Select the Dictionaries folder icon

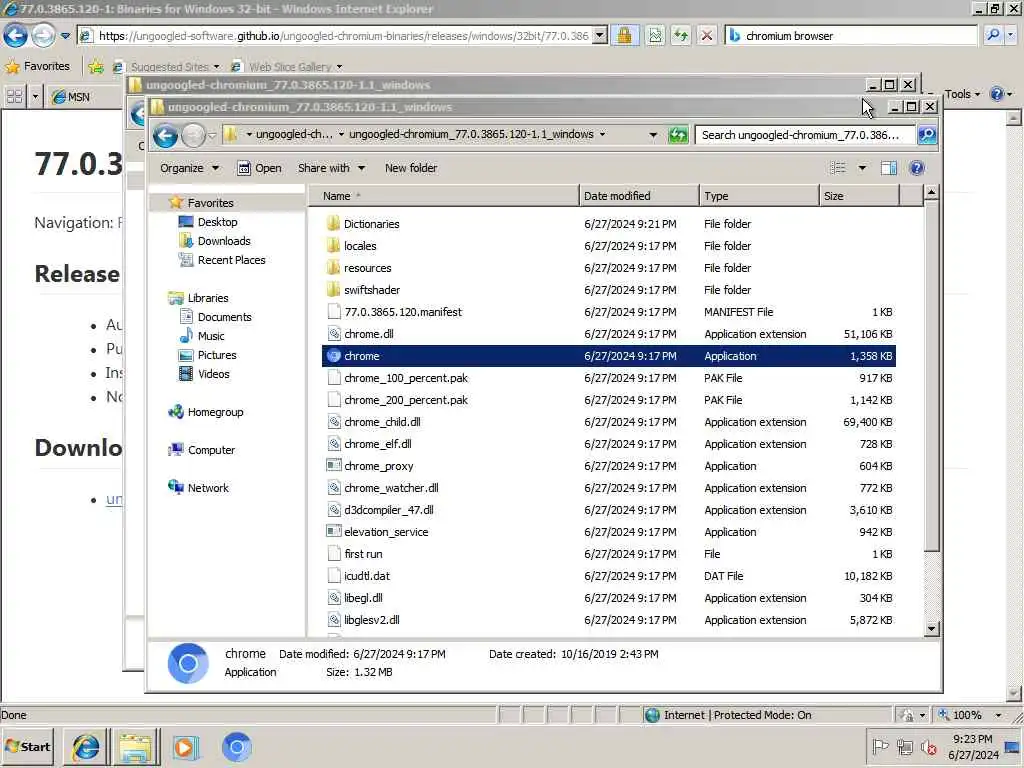click(334, 223)
